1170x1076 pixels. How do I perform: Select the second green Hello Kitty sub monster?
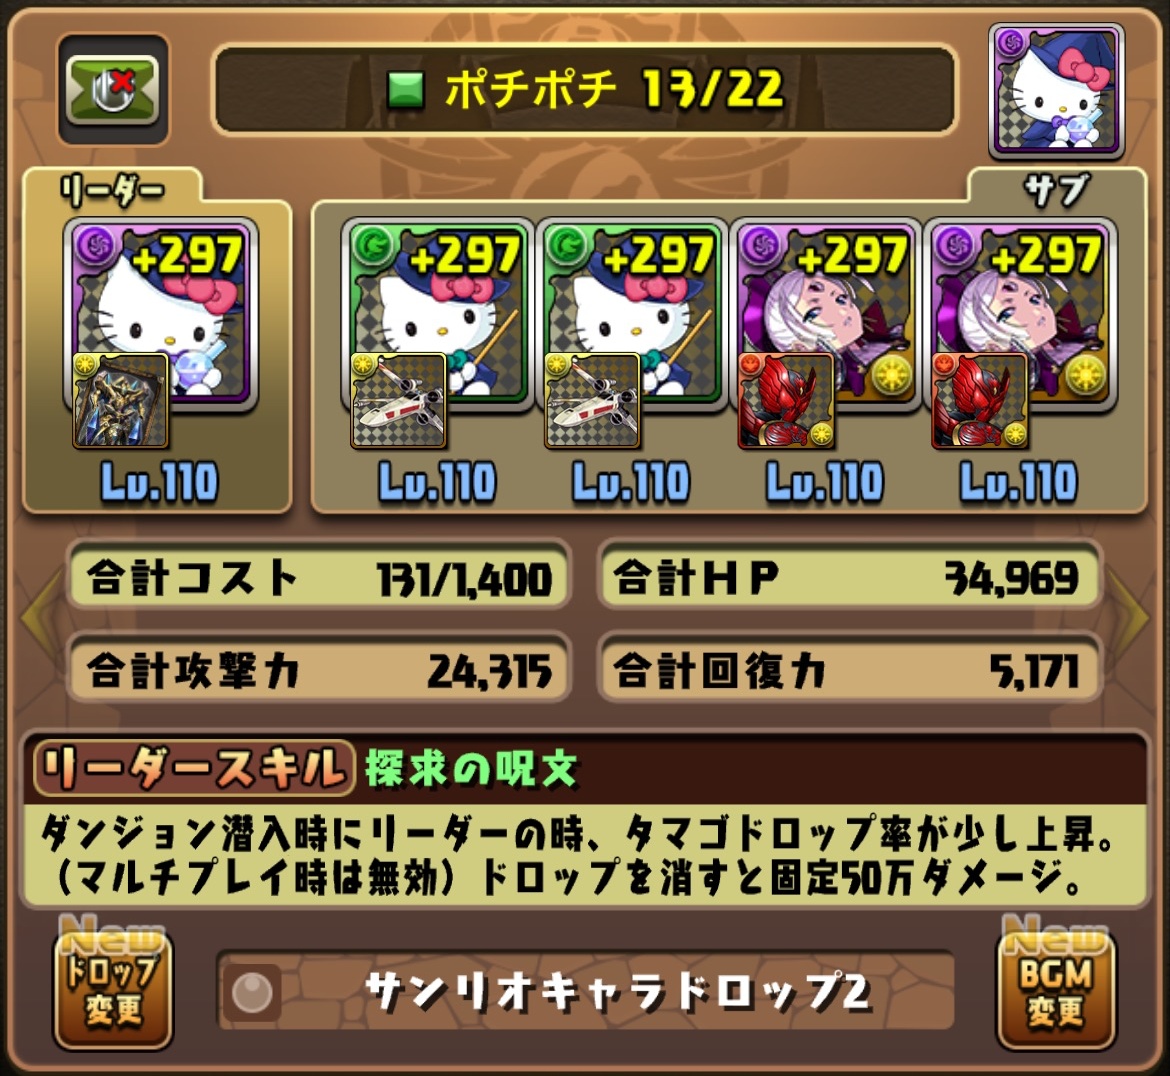point(632,314)
